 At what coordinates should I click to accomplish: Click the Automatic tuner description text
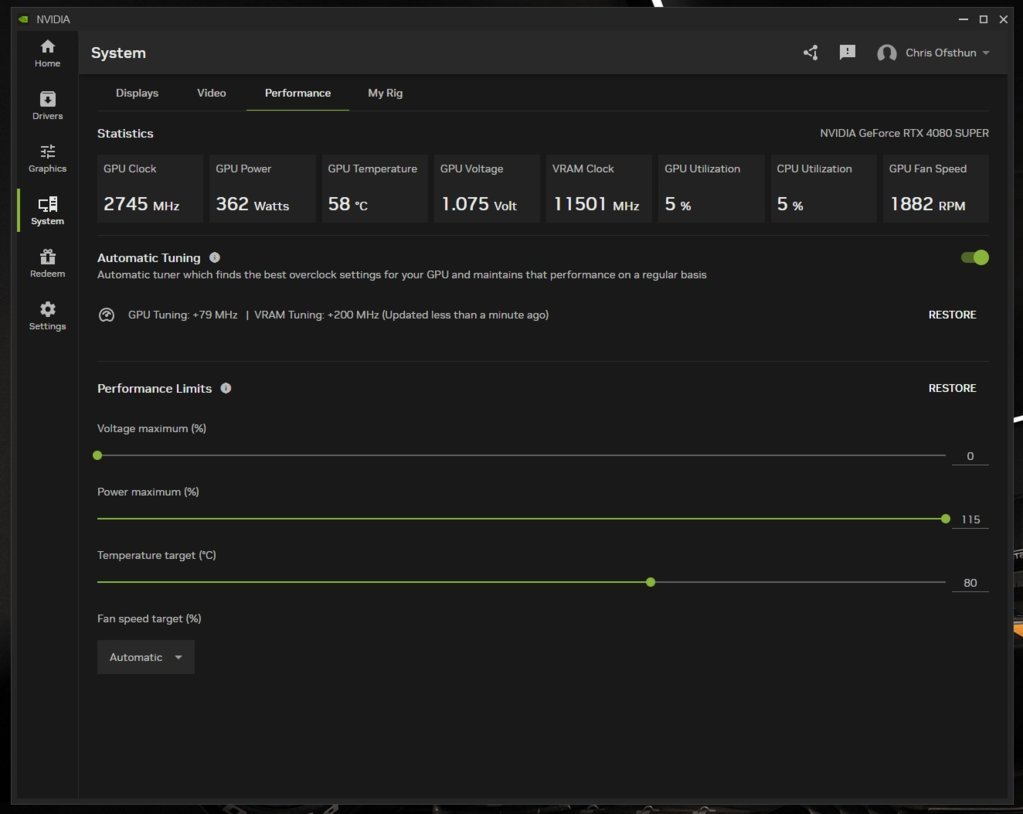click(402, 275)
